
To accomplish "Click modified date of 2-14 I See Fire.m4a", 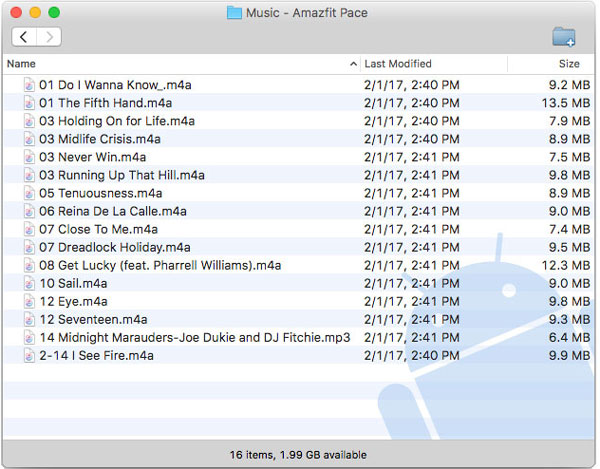I will (x=412, y=356).
